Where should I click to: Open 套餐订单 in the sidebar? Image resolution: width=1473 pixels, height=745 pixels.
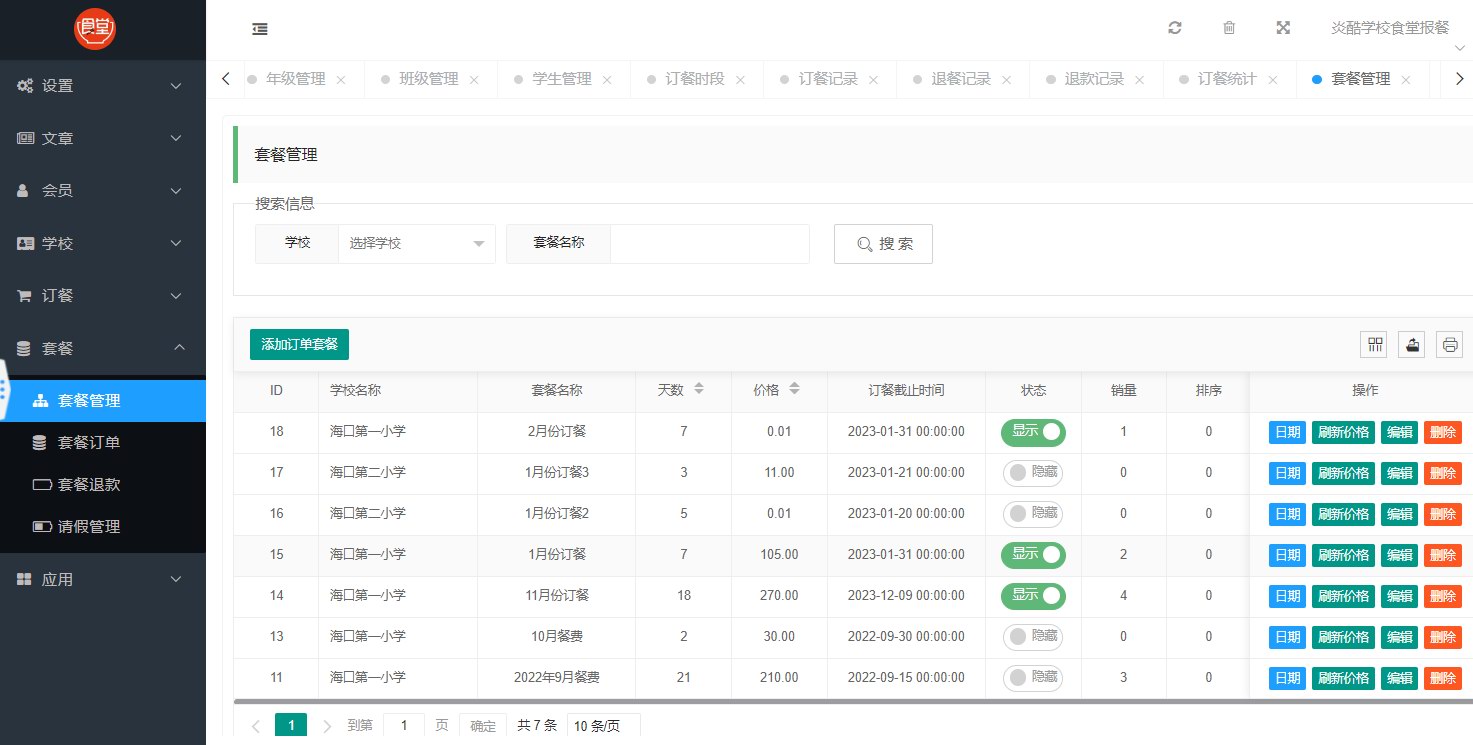(103, 443)
